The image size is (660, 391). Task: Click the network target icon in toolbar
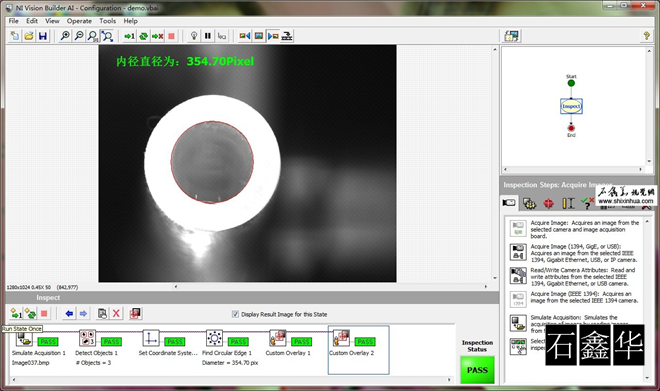click(287, 36)
